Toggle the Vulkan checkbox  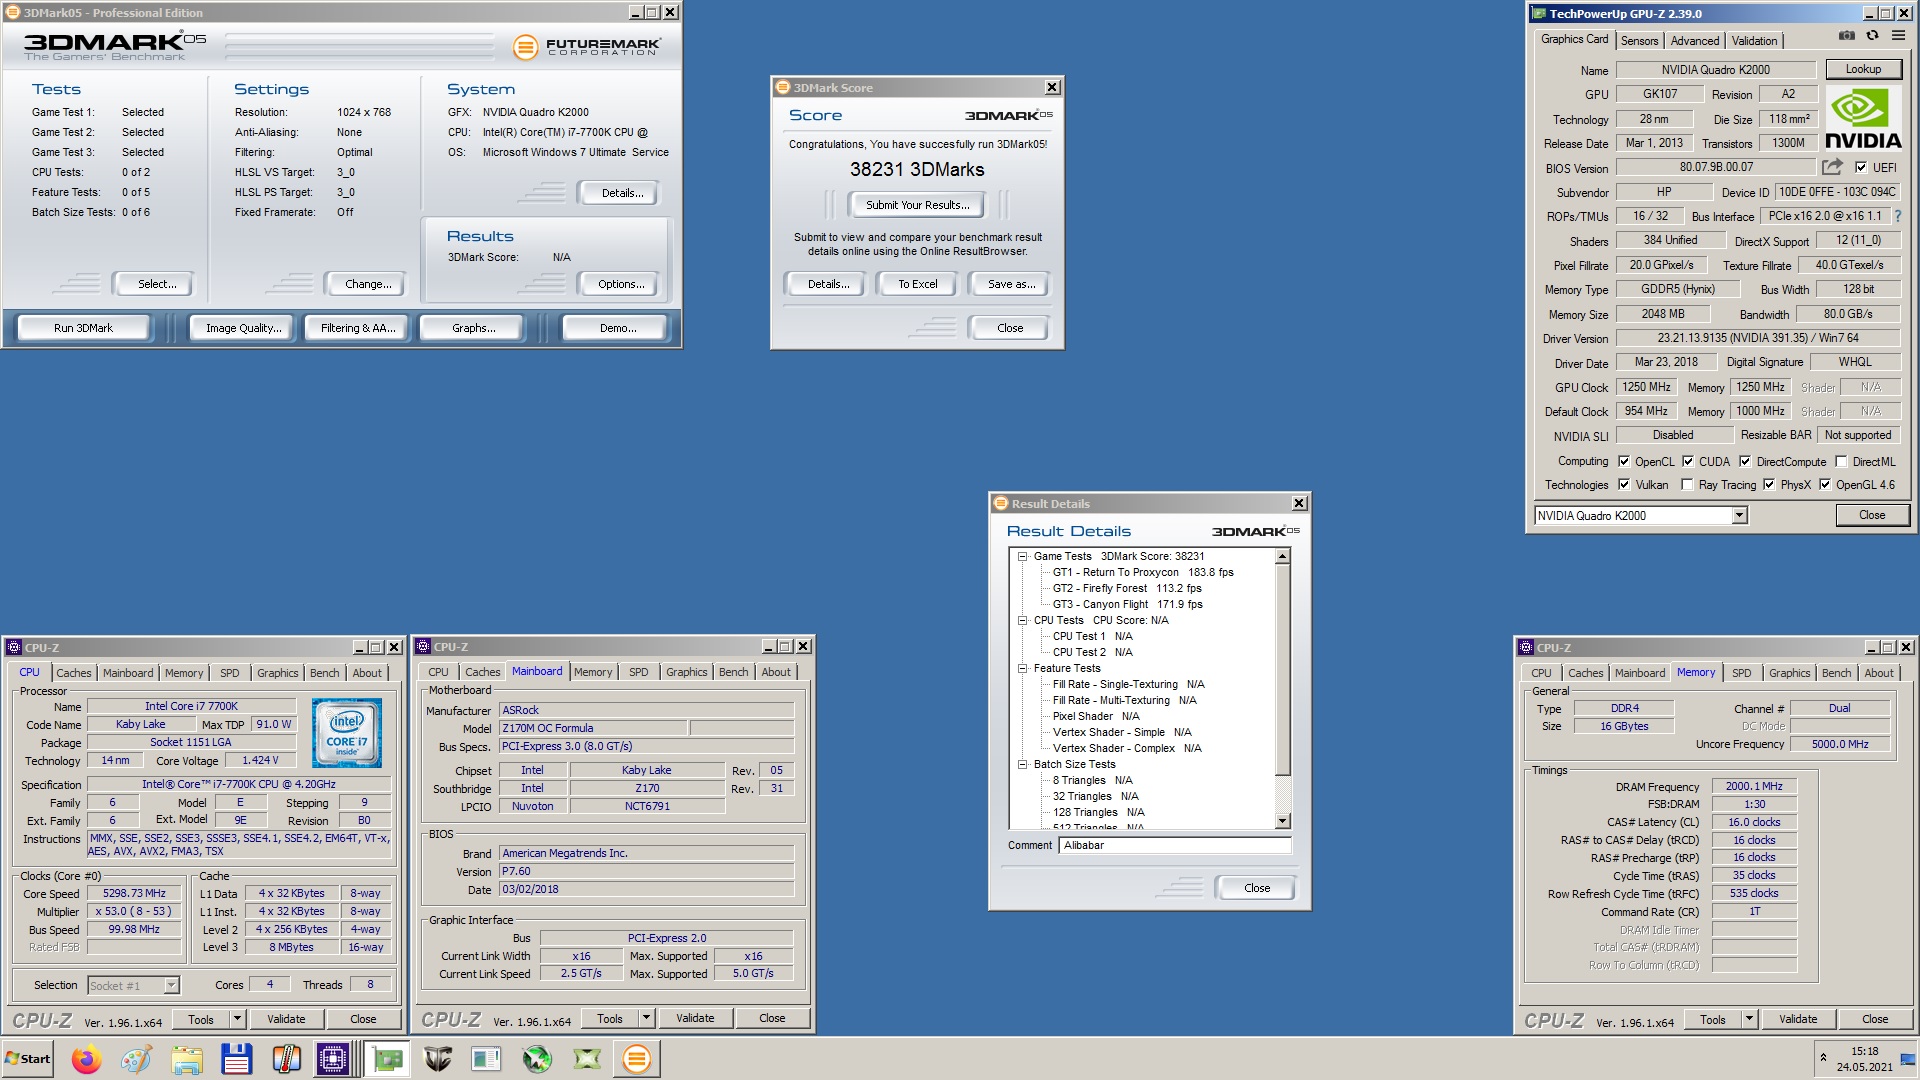point(1624,485)
